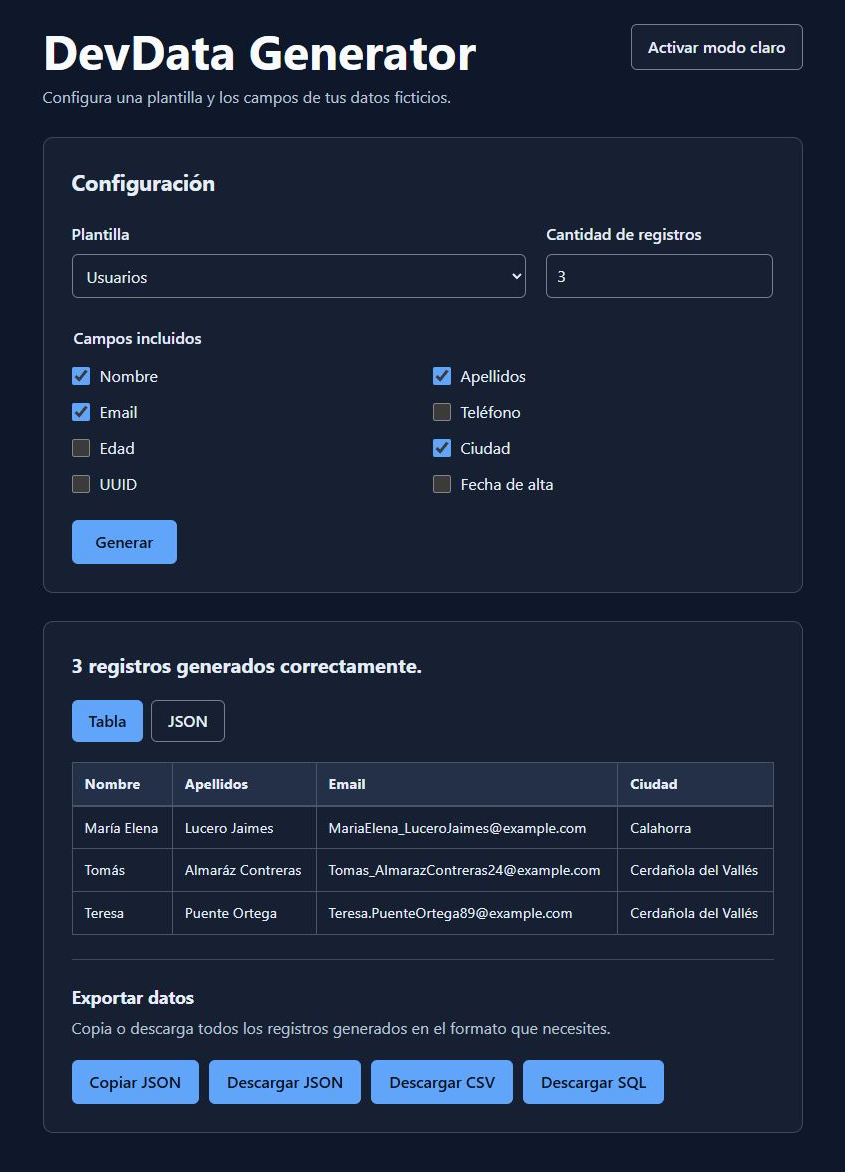Viewport: 845px width, 1172px height.
Task: Uncheck the Ciudad checkbox
Action: pyautogui.click(x=442, y=448)
